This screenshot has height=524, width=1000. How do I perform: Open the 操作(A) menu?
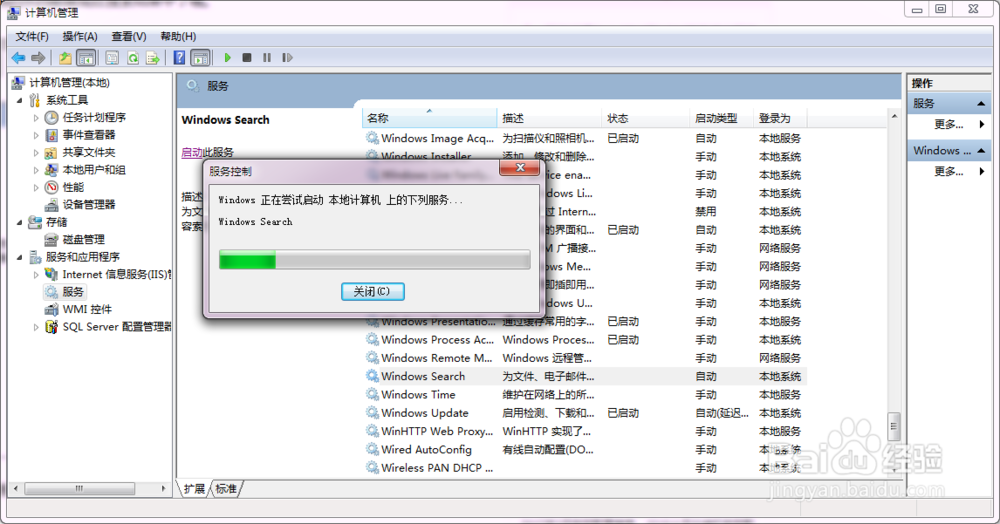[x=80, y=36]
